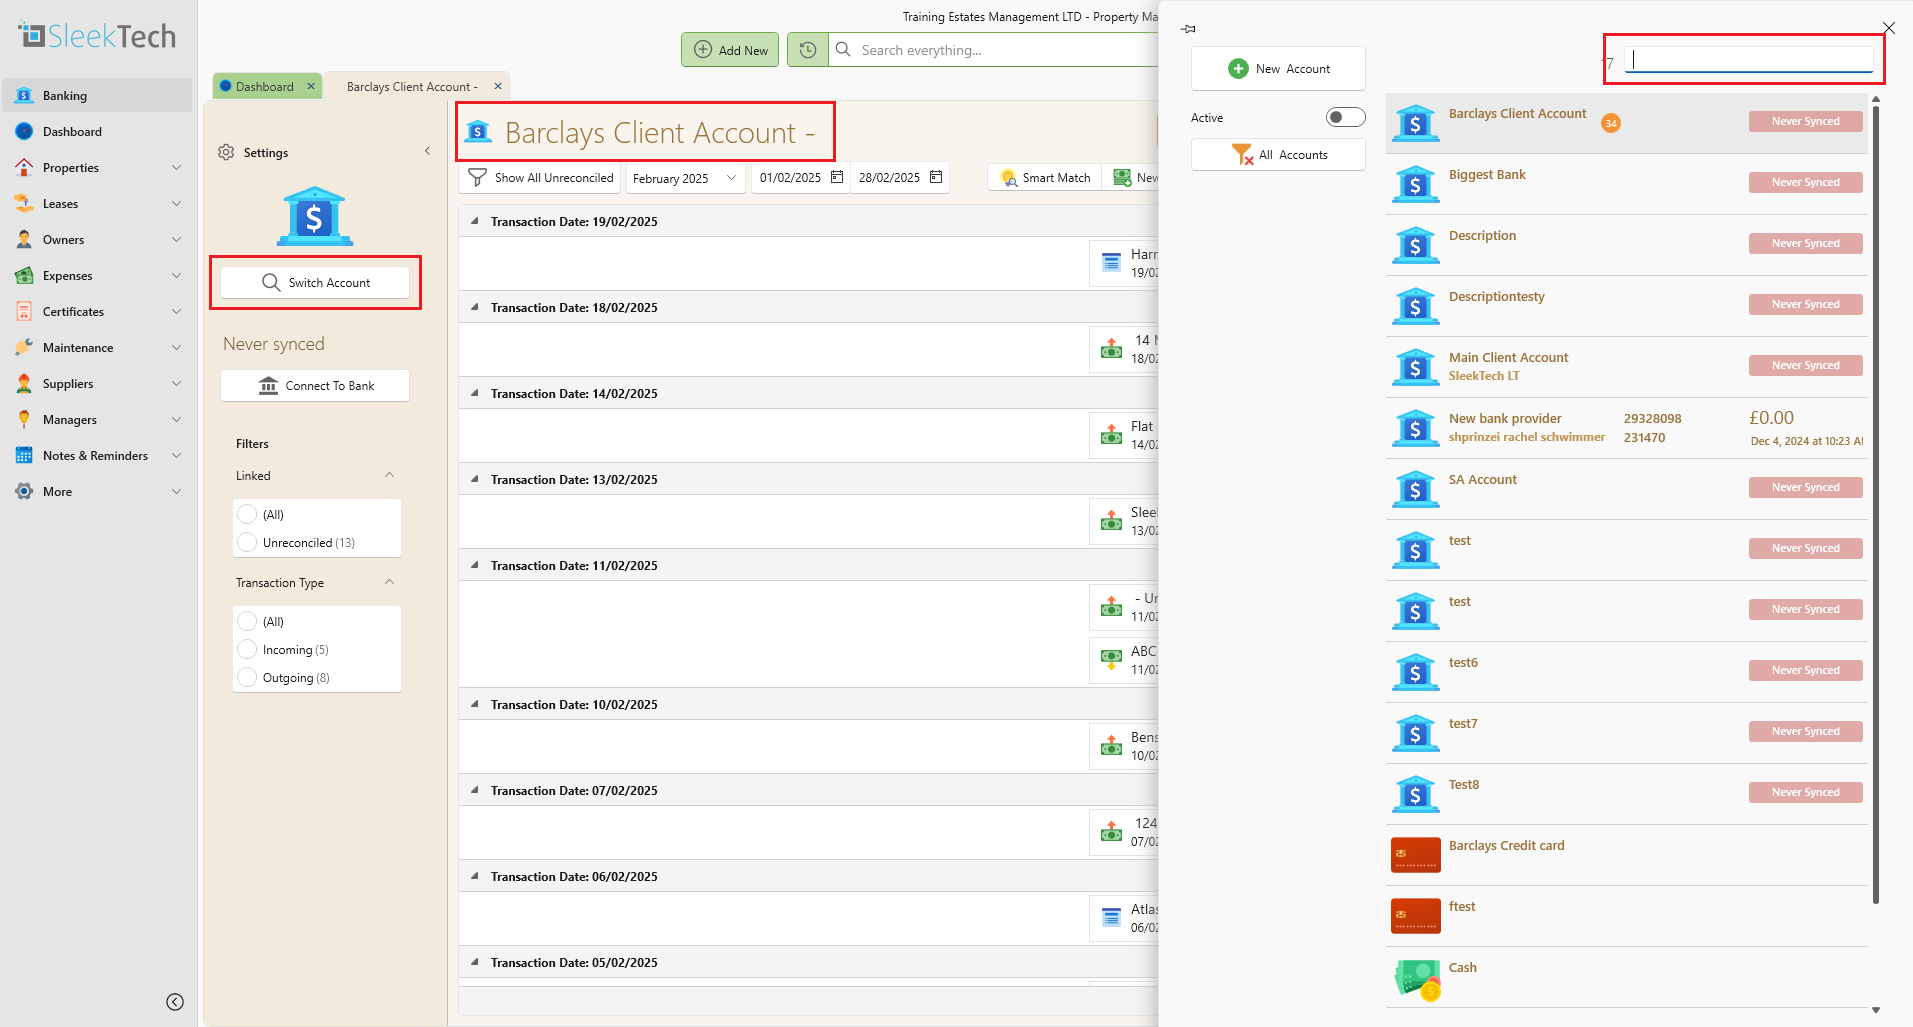The height and width of the screenshot is (1027, 1913).
Task: Select the Linked (All) radio option
Action: [x=247, y=514]
